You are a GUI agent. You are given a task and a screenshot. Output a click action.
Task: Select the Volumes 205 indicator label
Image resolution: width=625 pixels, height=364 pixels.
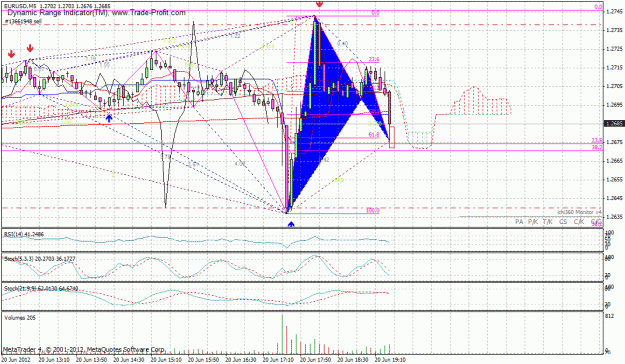click(x=20, y=317)
